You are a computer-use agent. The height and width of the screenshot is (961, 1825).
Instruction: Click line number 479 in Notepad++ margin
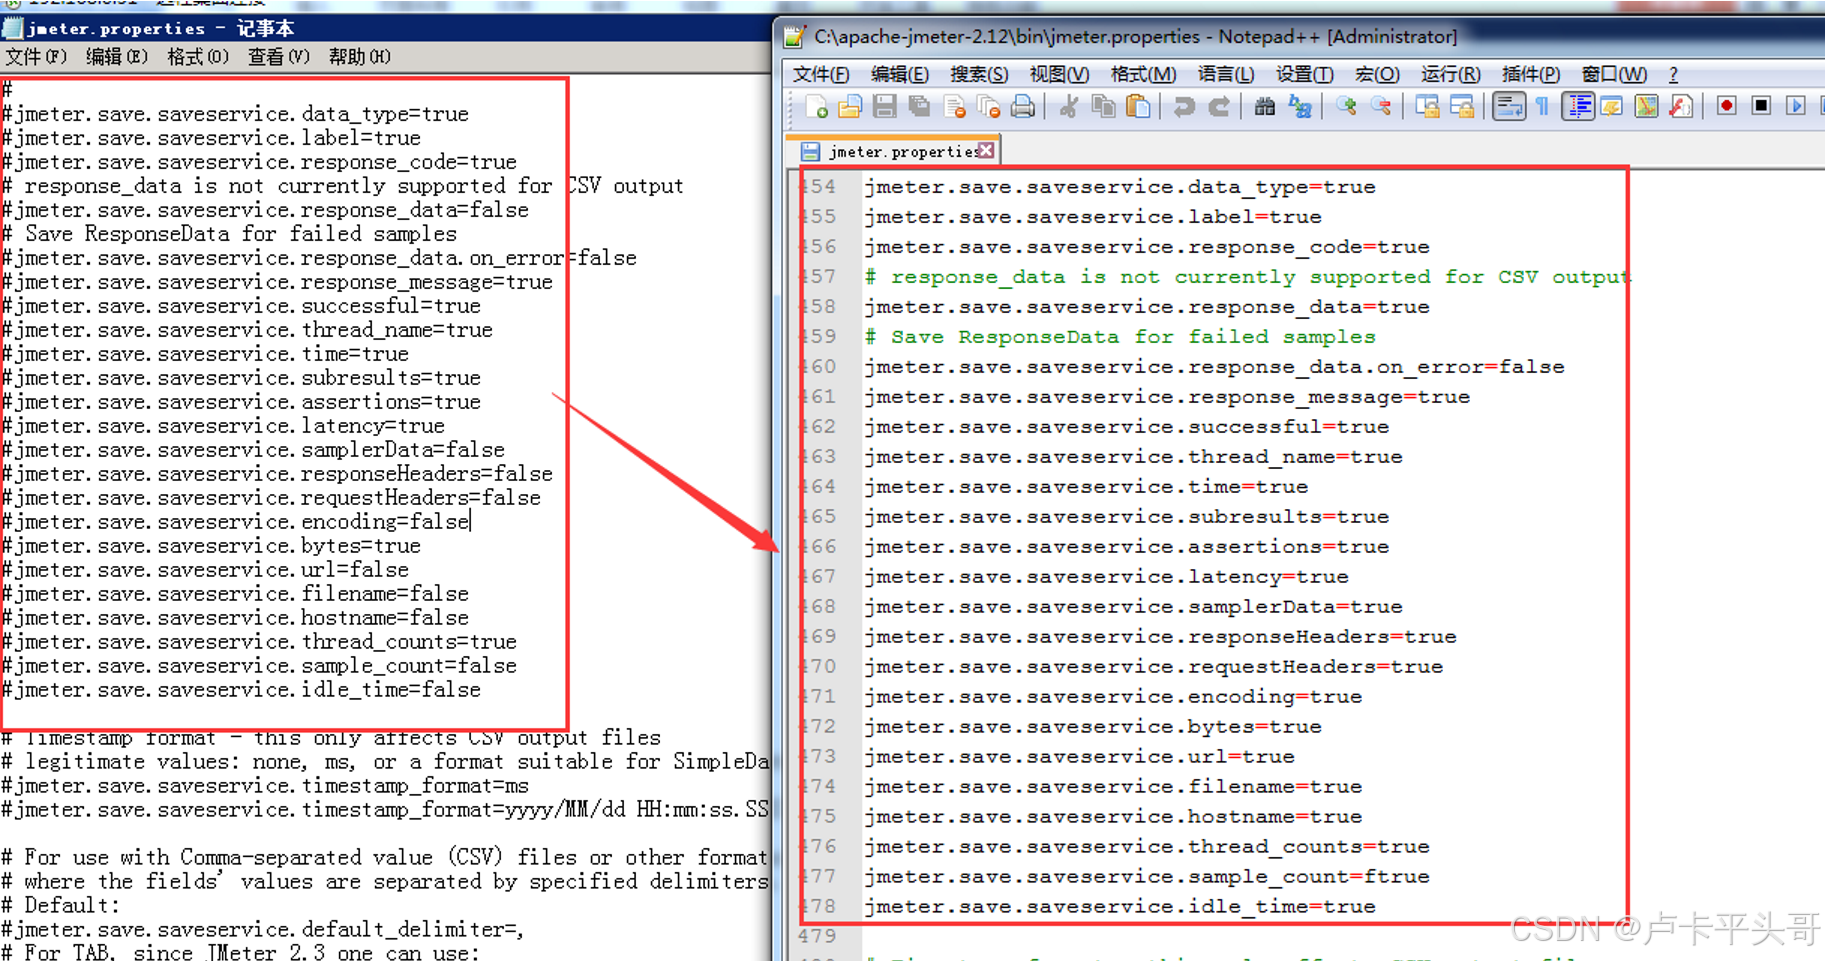coord(817,936)
